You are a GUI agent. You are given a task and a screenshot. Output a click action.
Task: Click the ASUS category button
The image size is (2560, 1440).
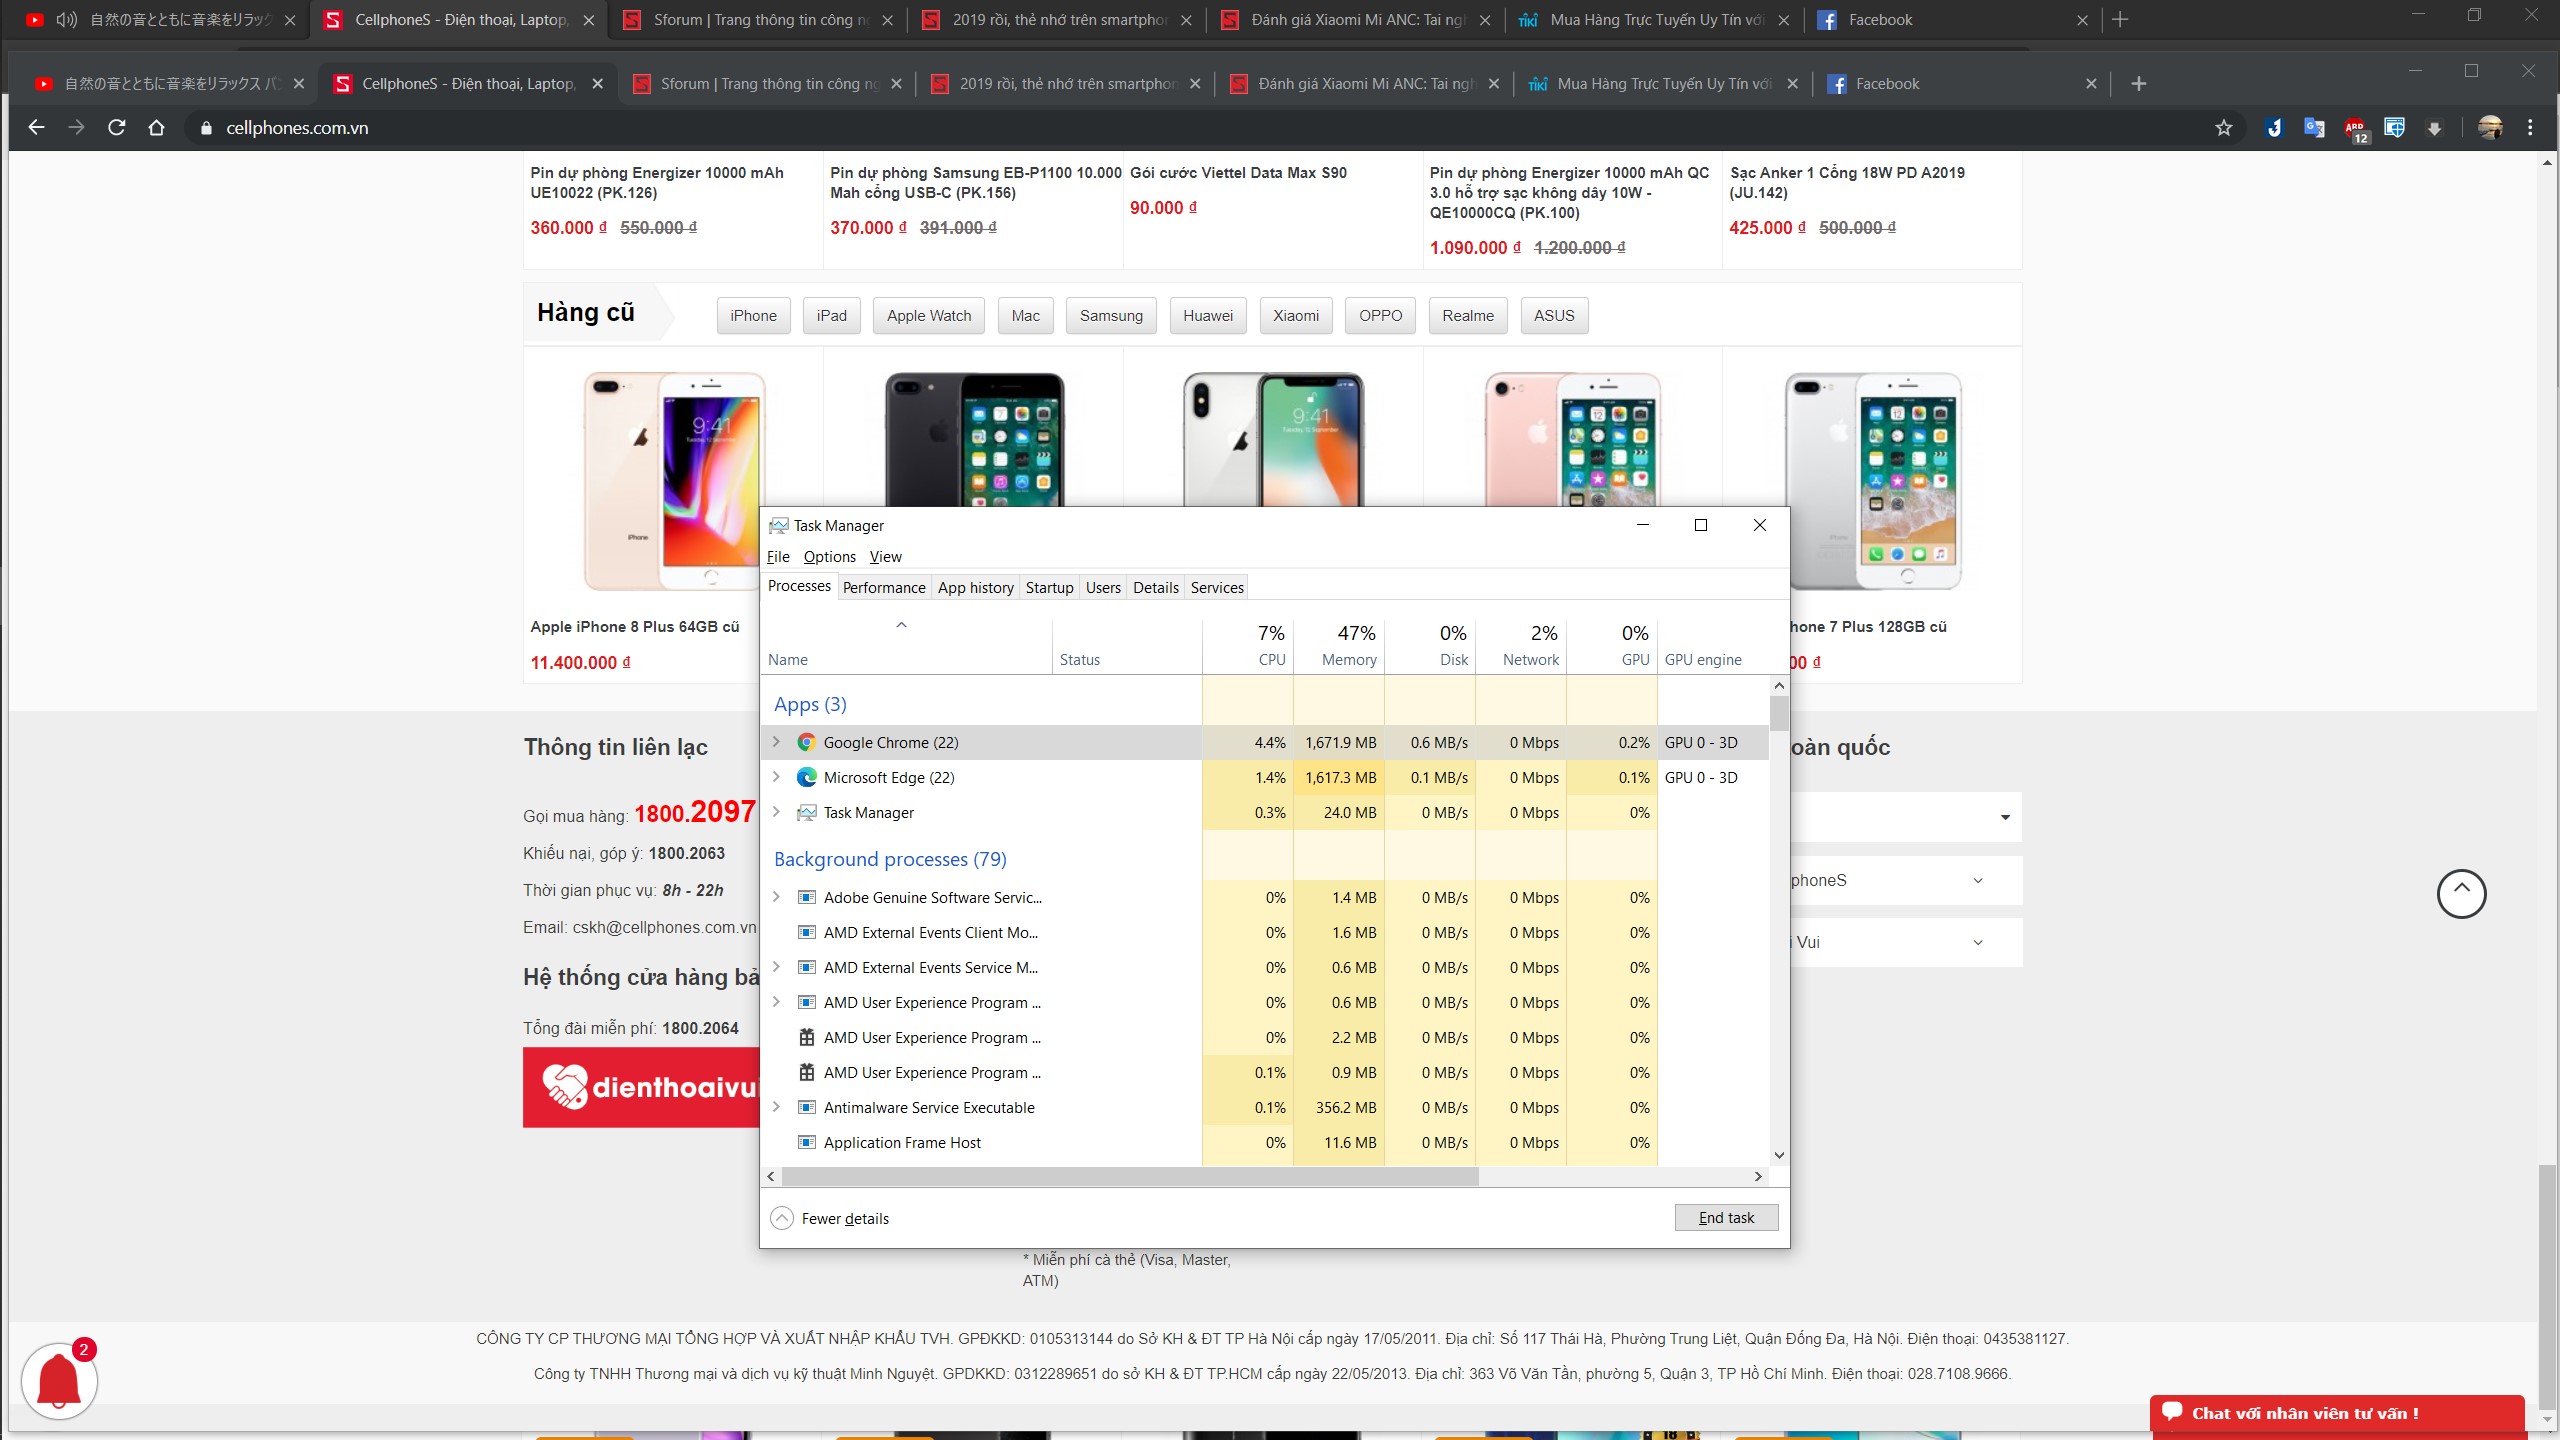(1554, 316)
